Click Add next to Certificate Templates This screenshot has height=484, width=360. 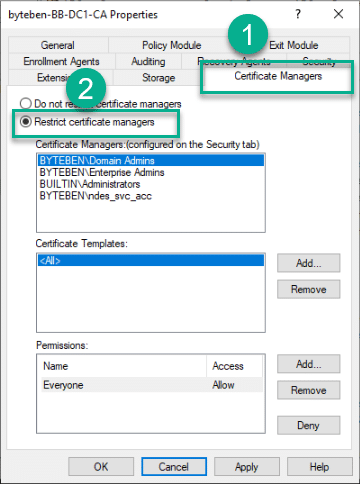(x=309, y=263)
